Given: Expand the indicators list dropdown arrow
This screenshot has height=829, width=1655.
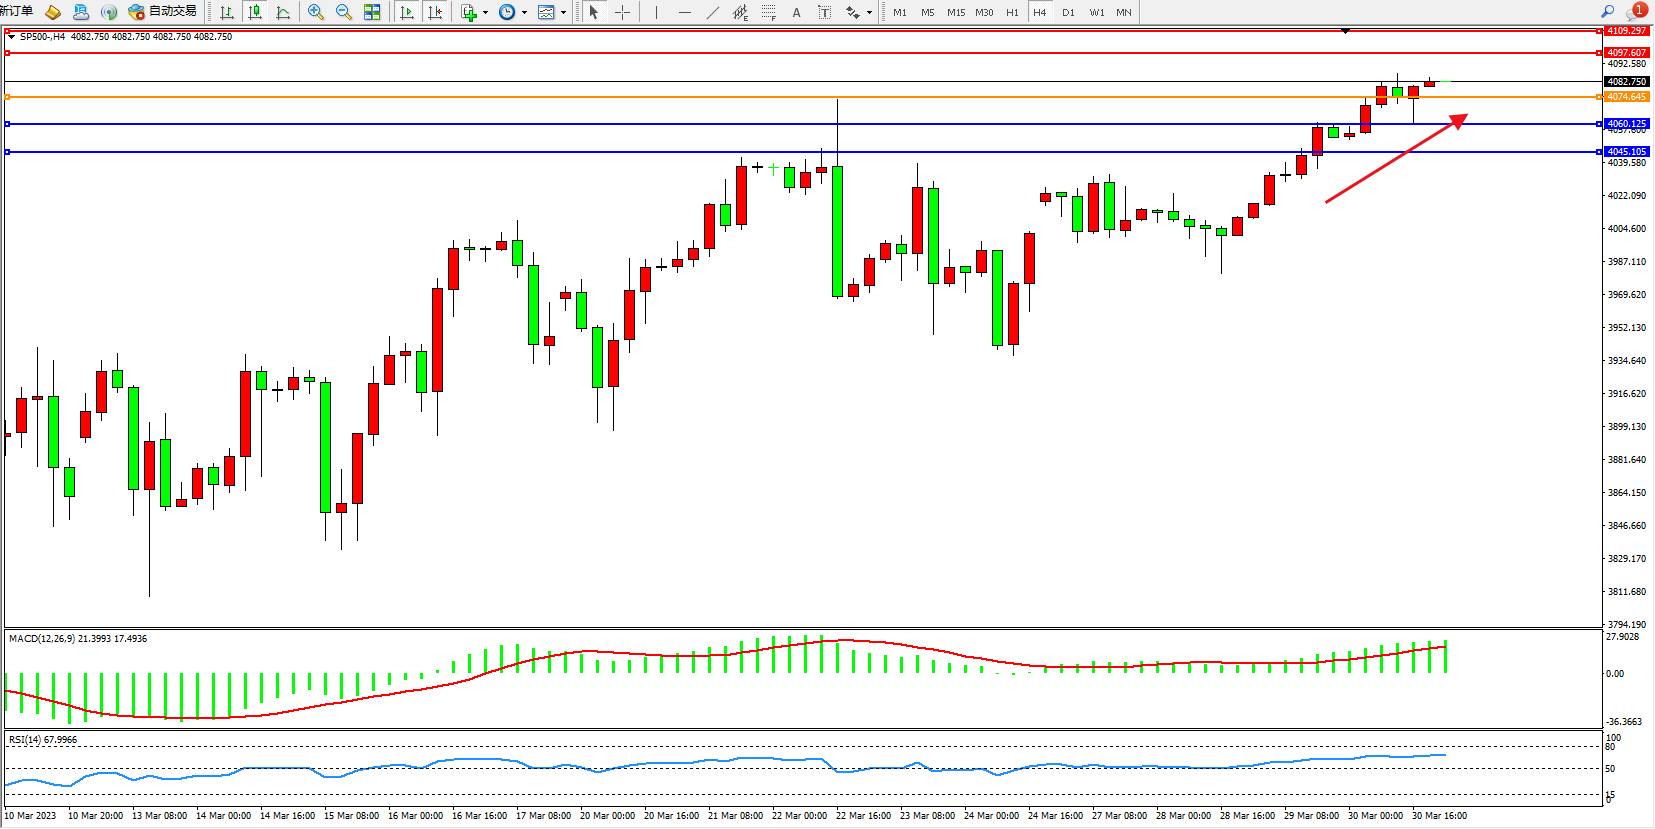Looking at the screenshot, I should tap(485, 13).
